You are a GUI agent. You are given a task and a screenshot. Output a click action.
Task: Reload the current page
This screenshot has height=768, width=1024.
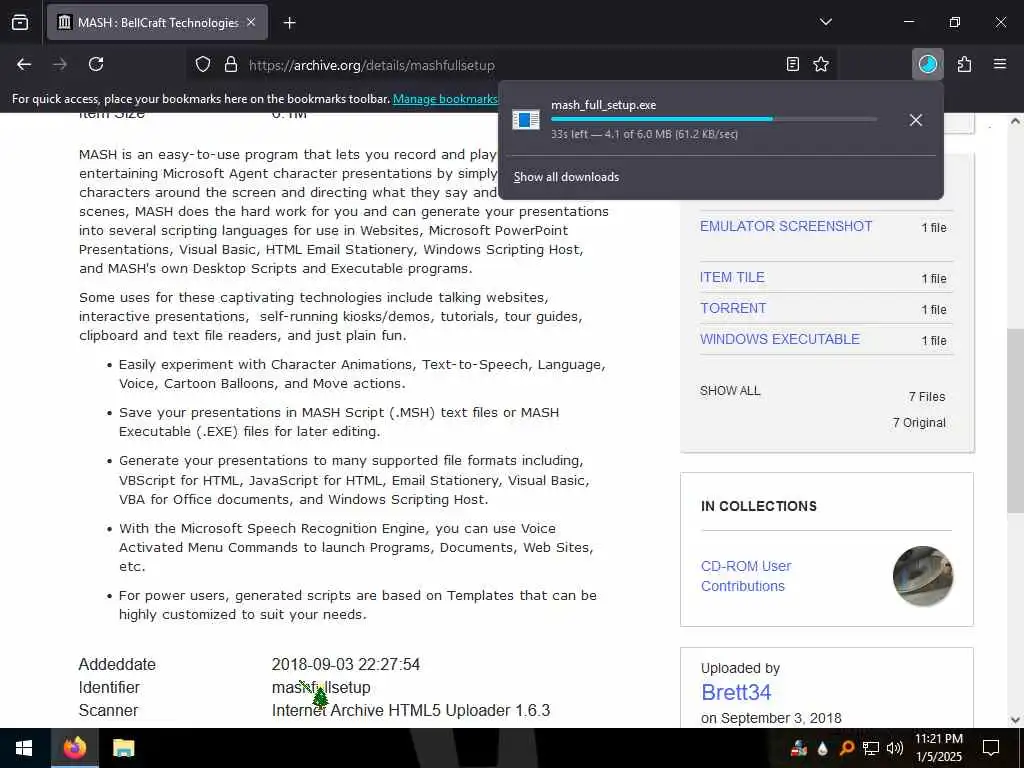[96, 64]
